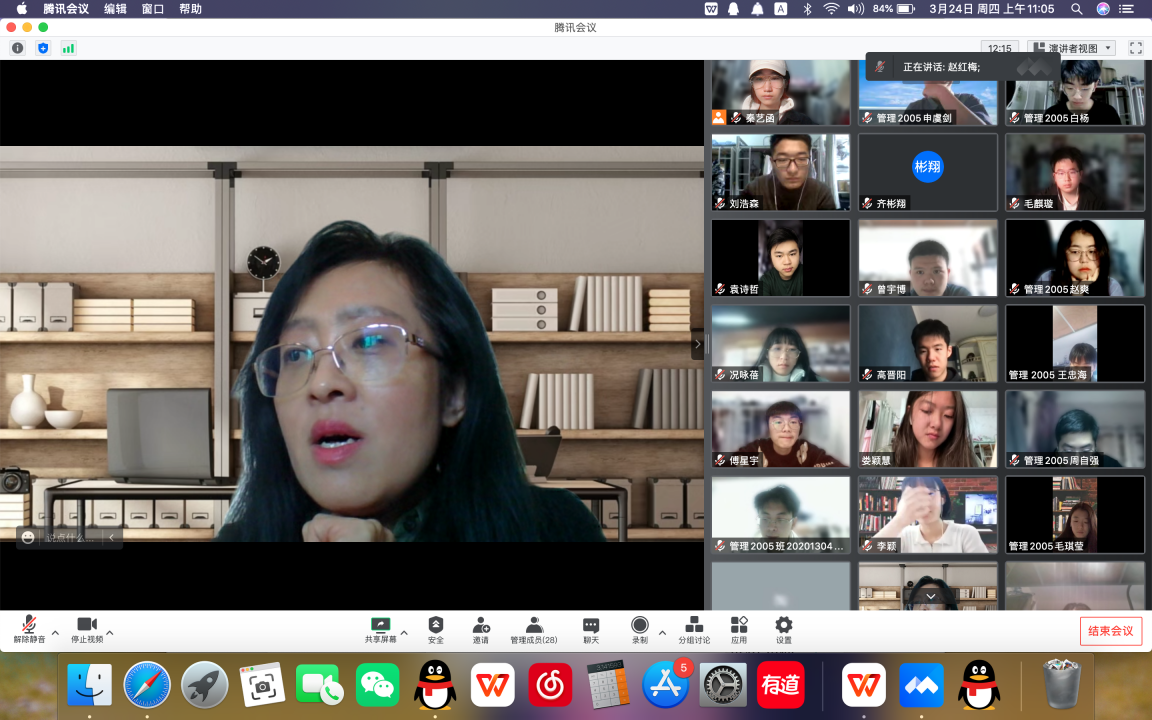
Task: Open the 编辑 menu in menu bar
Action: [x=115, y=9]
